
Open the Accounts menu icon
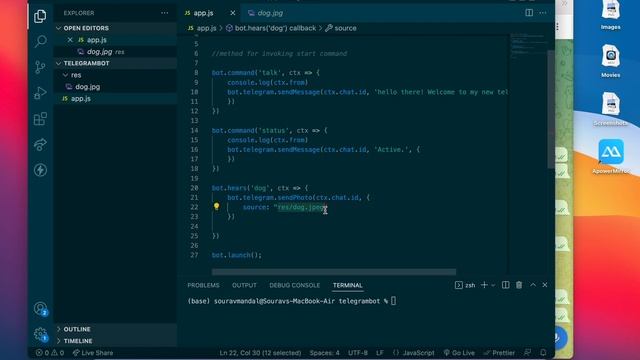pos(40,309)
